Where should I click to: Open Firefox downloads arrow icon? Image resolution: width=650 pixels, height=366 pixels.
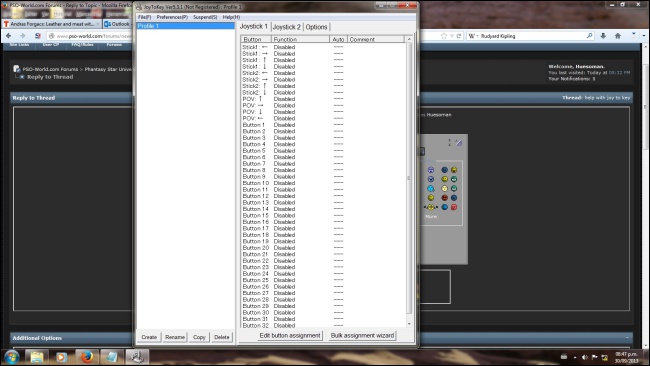tap(603, 36)
